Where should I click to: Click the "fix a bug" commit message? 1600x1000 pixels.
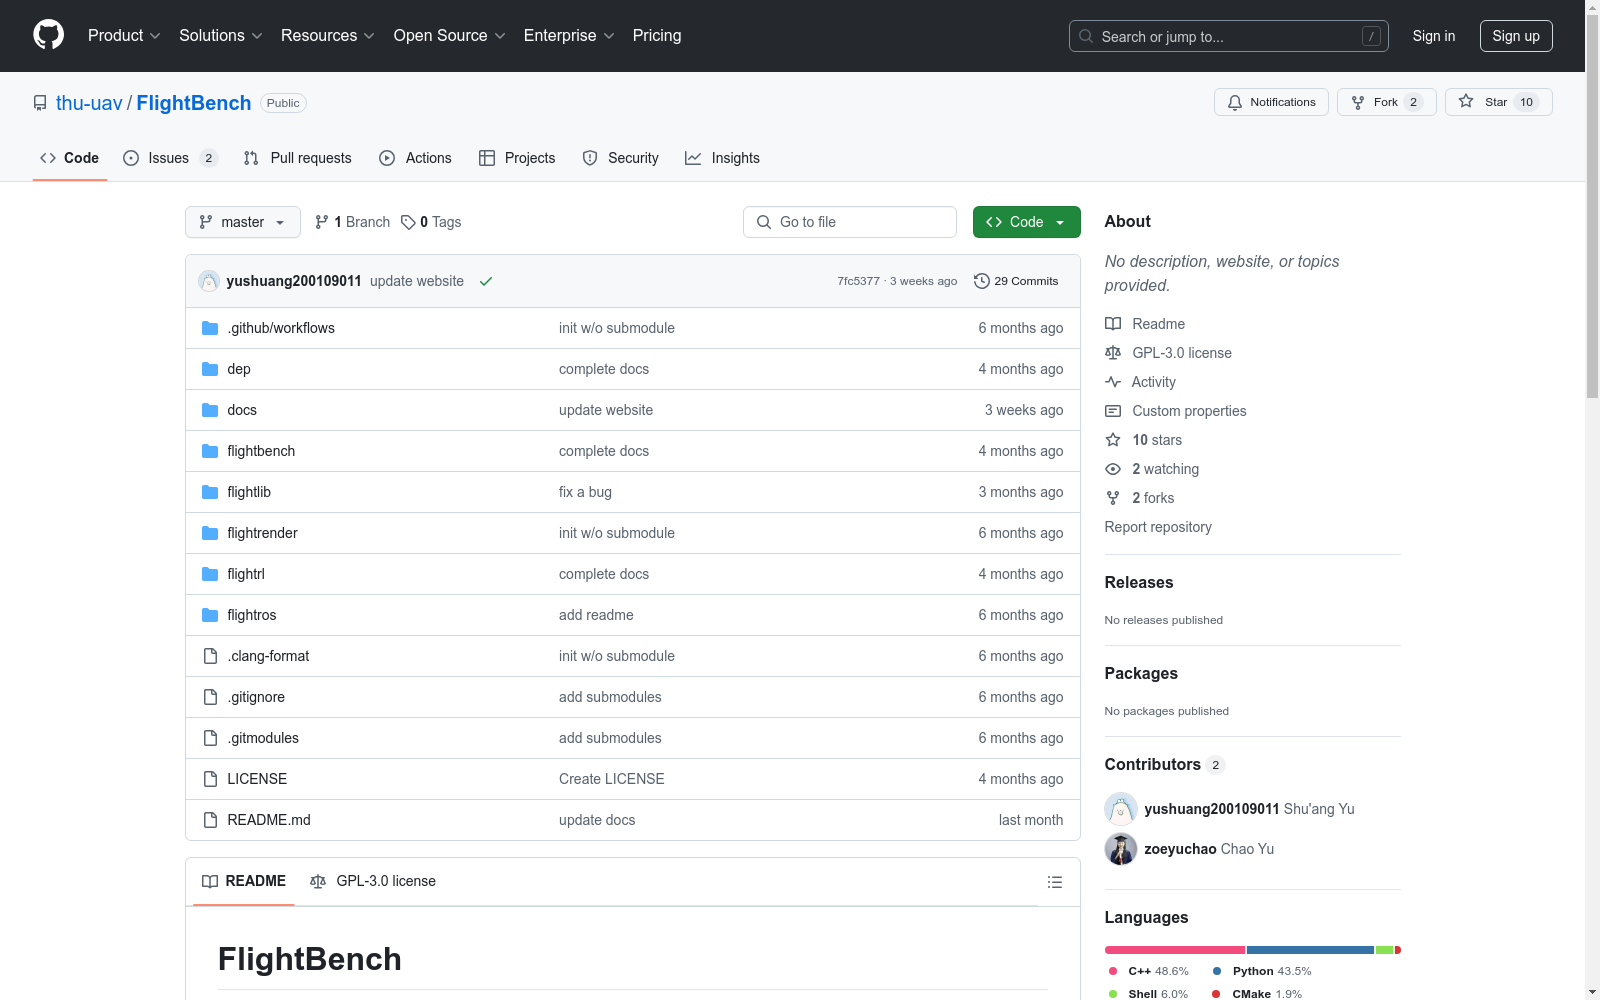click(585, 492)
